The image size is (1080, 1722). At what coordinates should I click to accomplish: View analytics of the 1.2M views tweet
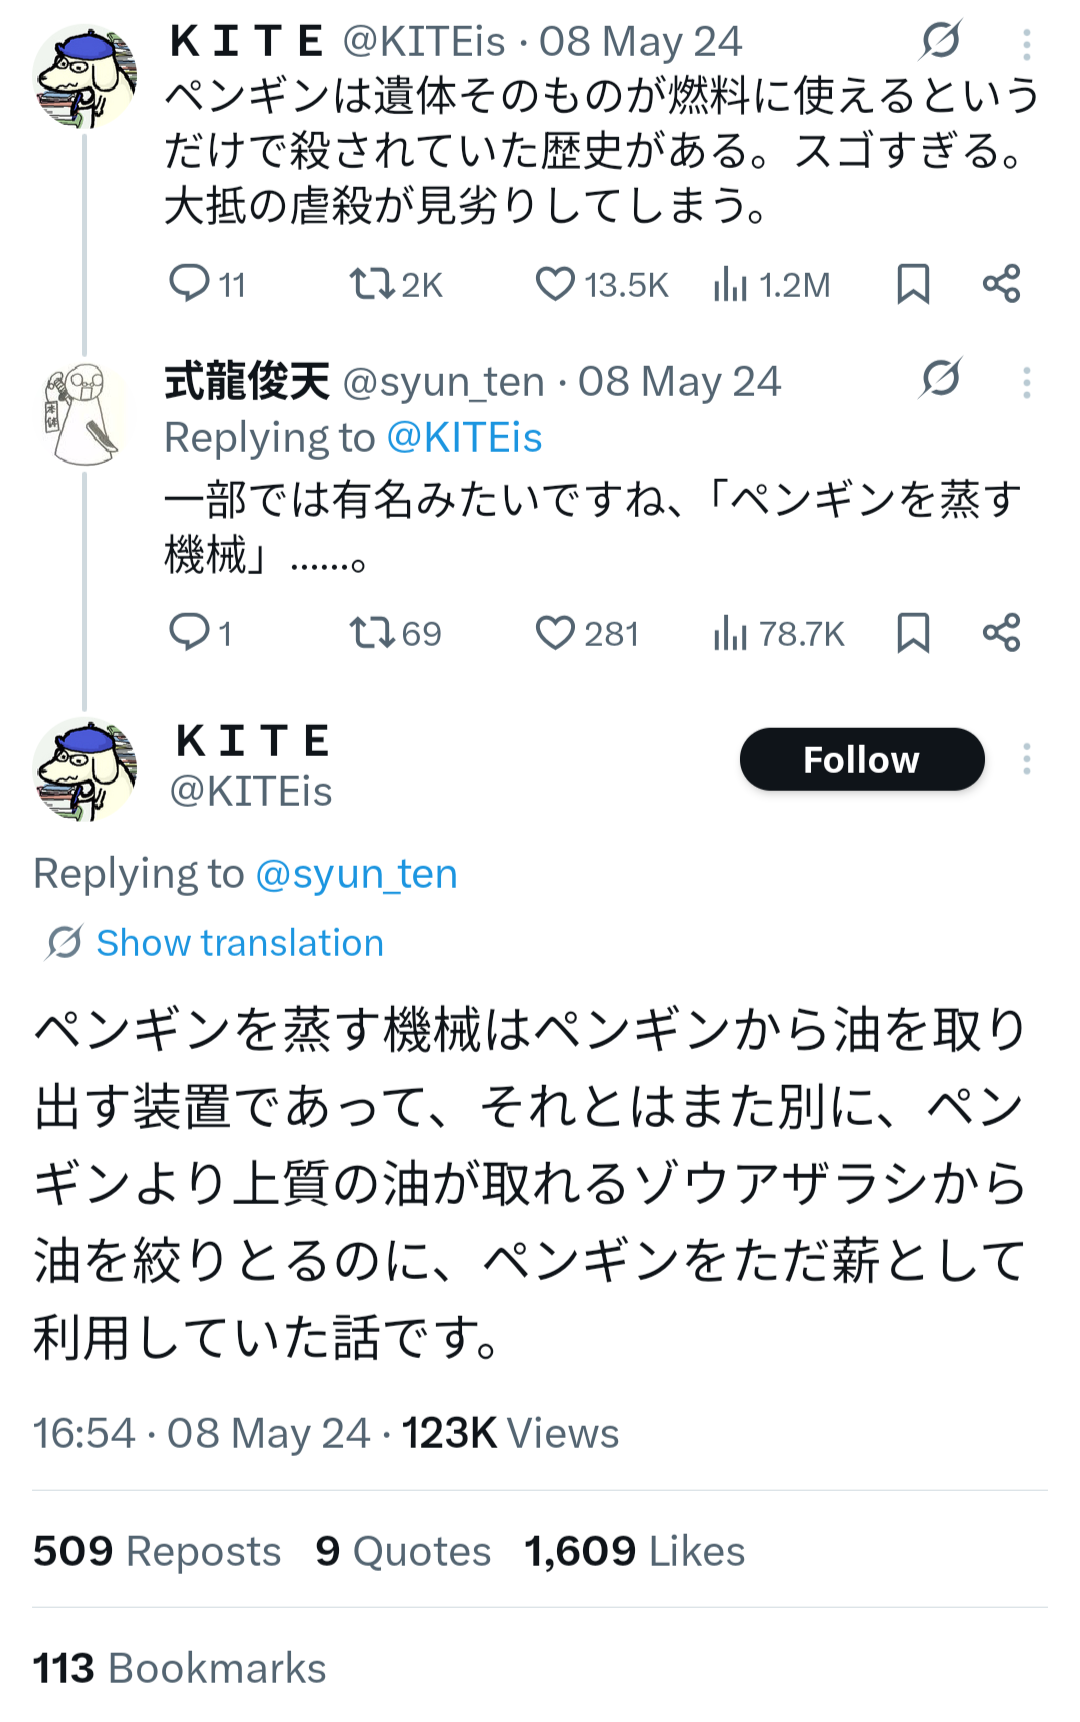point(731,284)
